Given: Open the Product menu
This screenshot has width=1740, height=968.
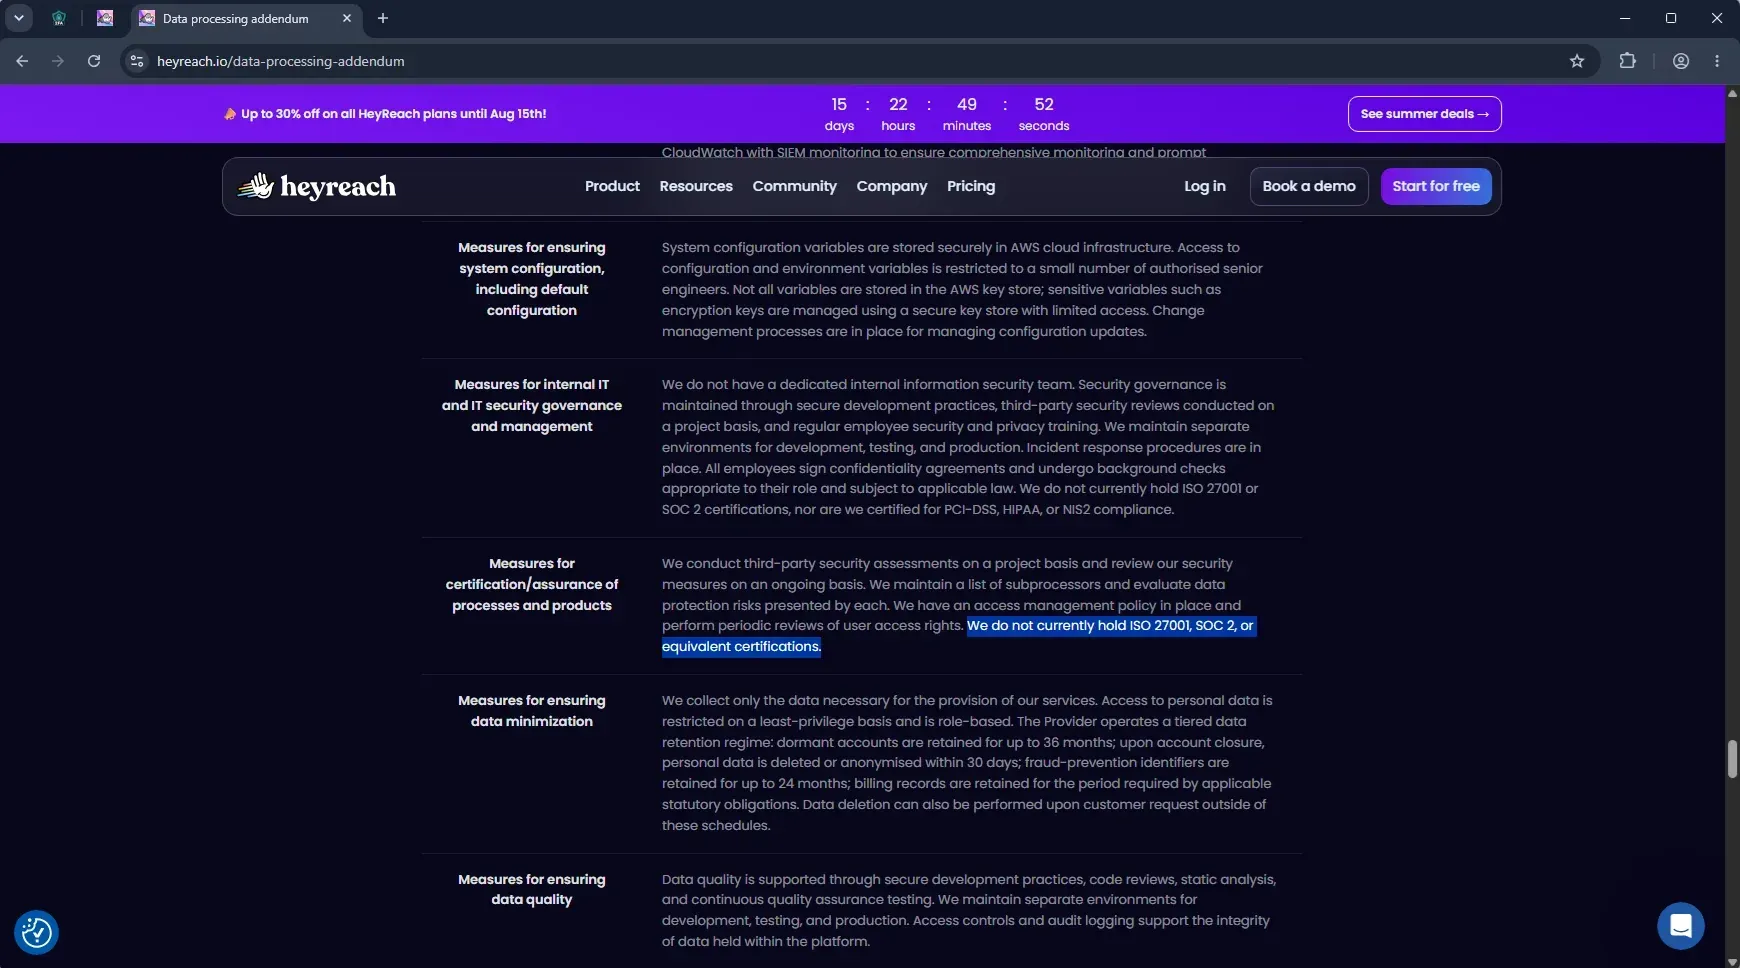Looking at the screenshot, I should [x=612, y=186].
